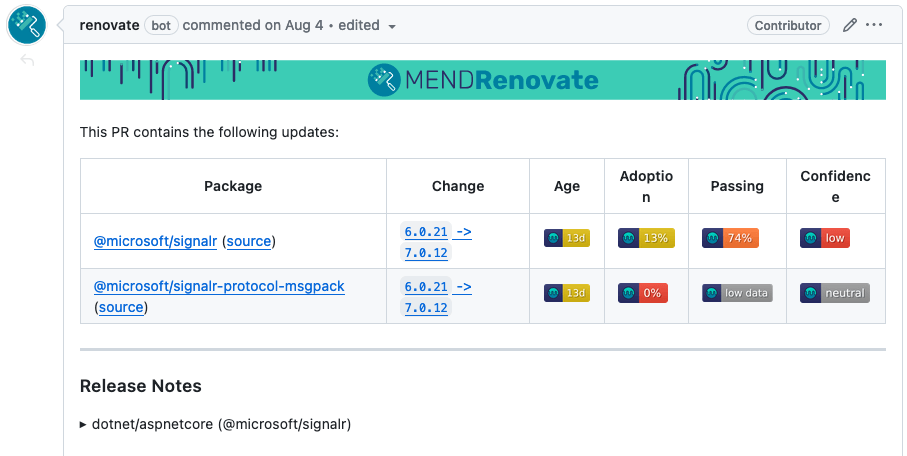This screenshot has height=456, width=907.
Task: Click the low data passing badge
Action: 737,293
